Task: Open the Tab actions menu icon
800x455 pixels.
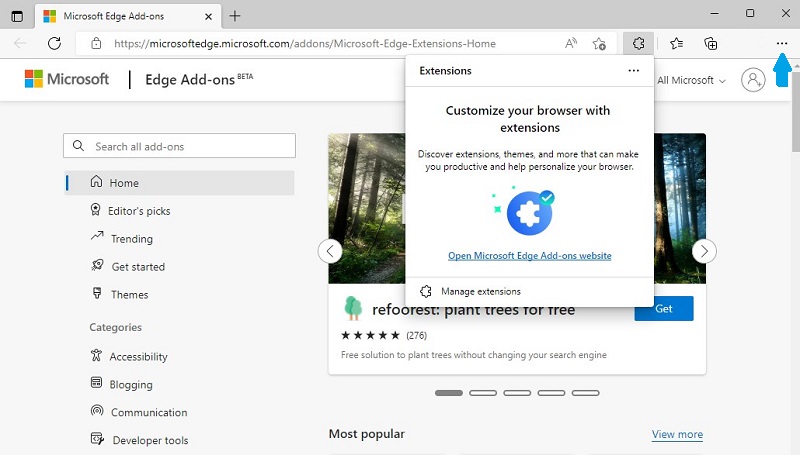Action: pyautogui.click(x=17, y=16)
